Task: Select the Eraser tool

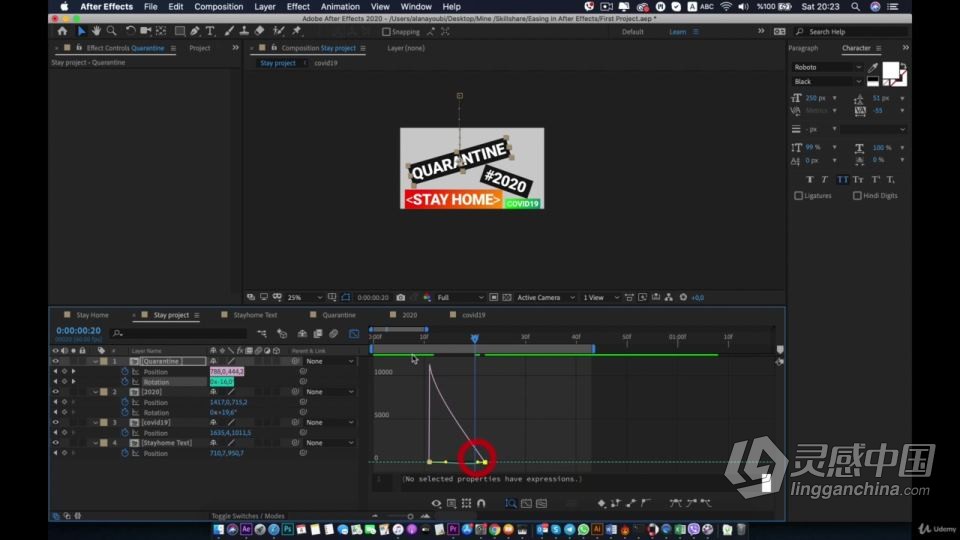Action: 260,31
